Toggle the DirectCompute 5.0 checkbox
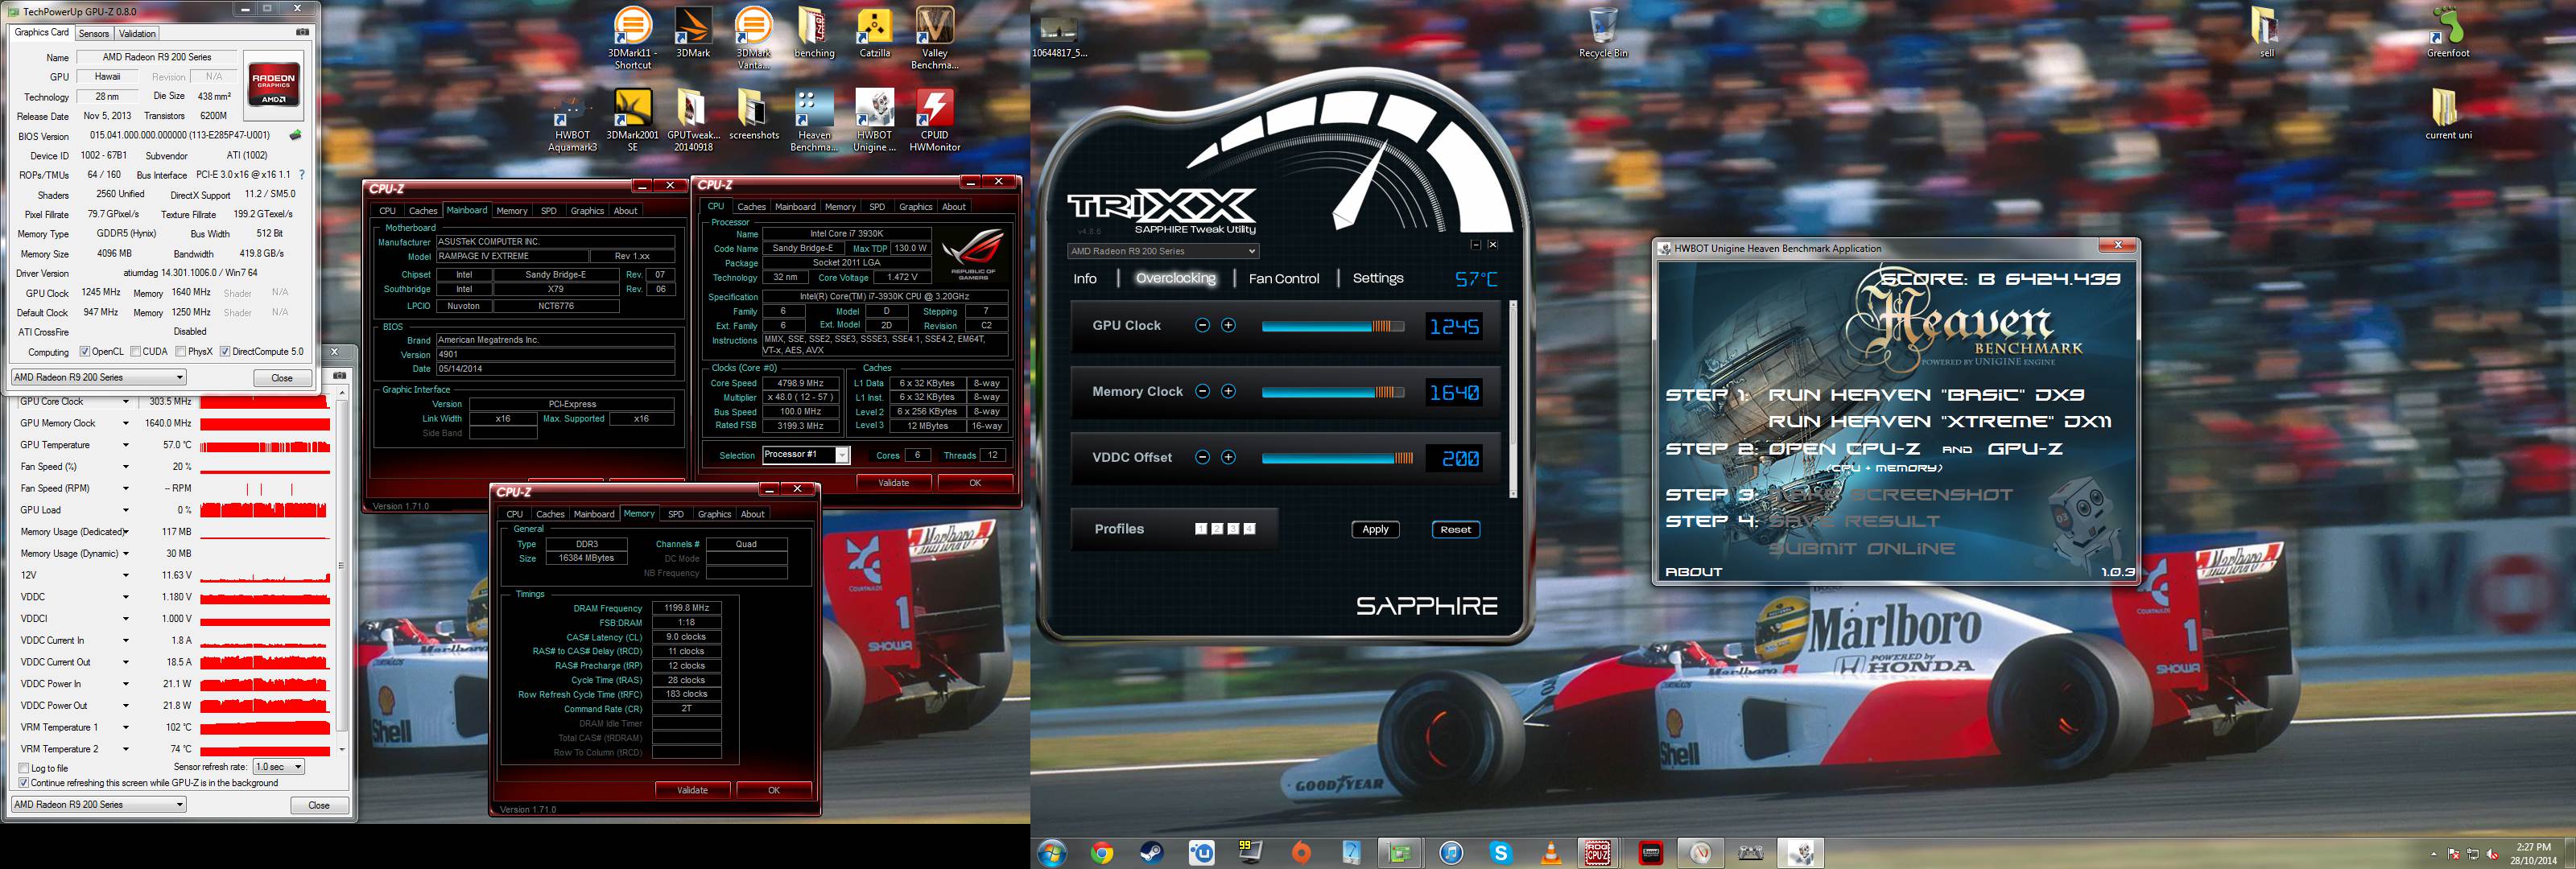 pos(225,352)
